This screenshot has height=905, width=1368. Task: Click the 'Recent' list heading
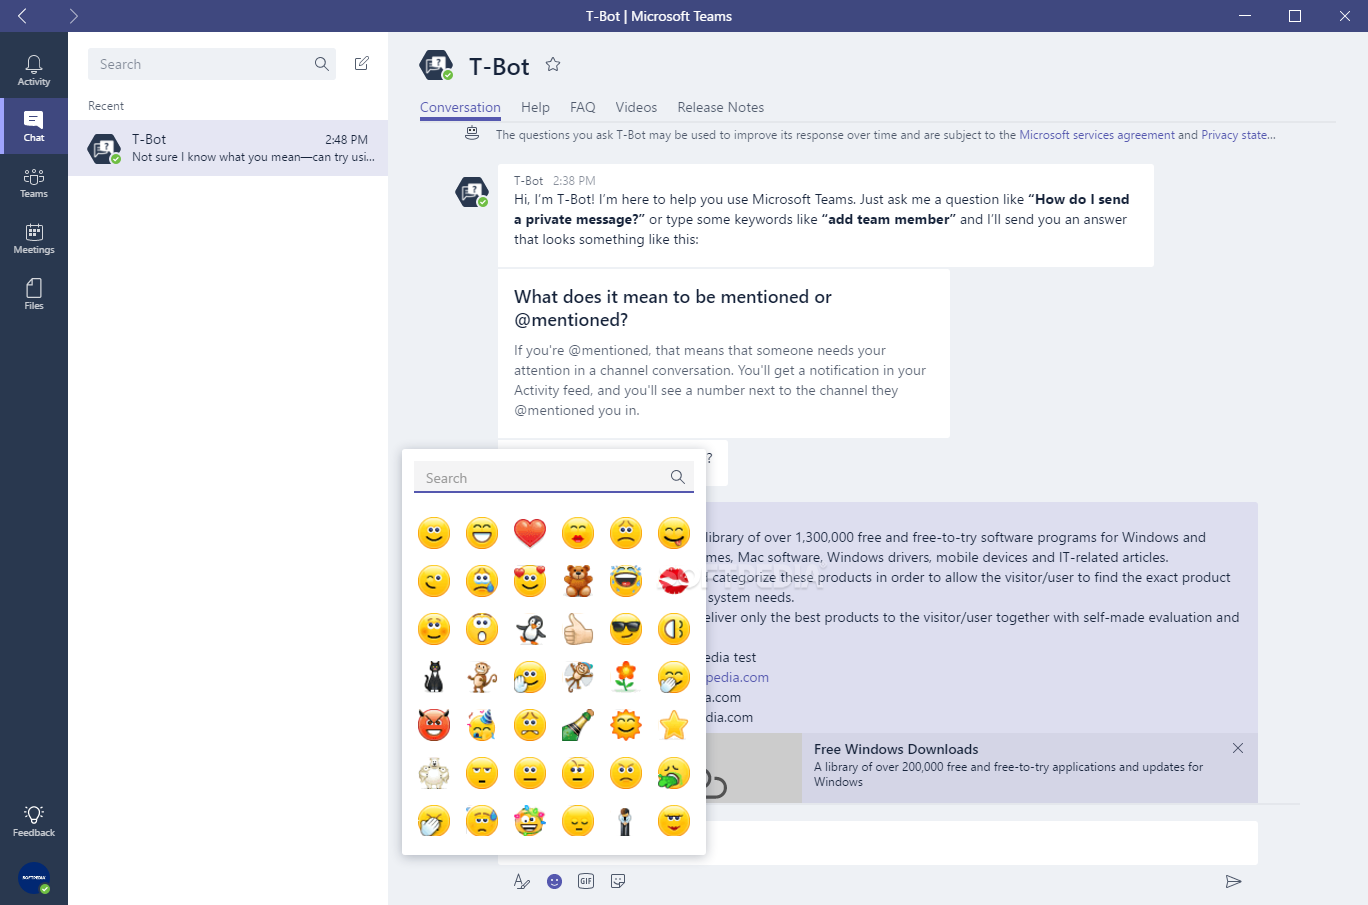(x=106, y=106)
